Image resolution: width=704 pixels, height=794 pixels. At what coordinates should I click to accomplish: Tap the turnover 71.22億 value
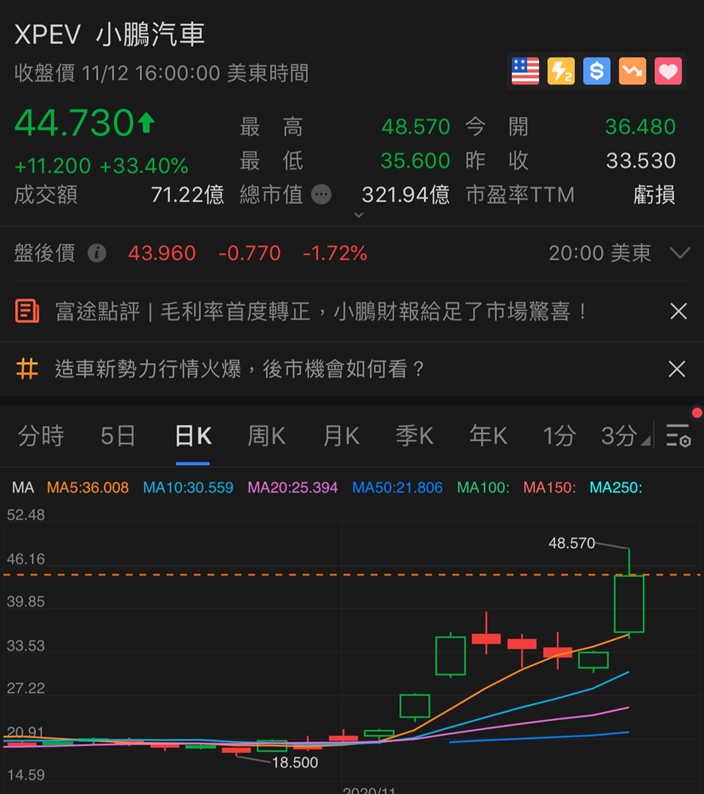[187, 194]
